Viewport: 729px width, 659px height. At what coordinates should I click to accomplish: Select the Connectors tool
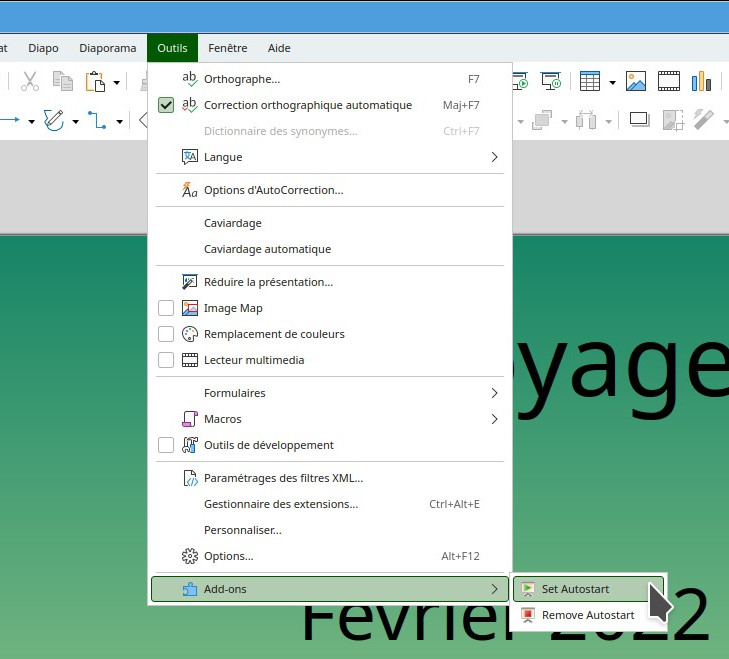click(x=97, y=120)
